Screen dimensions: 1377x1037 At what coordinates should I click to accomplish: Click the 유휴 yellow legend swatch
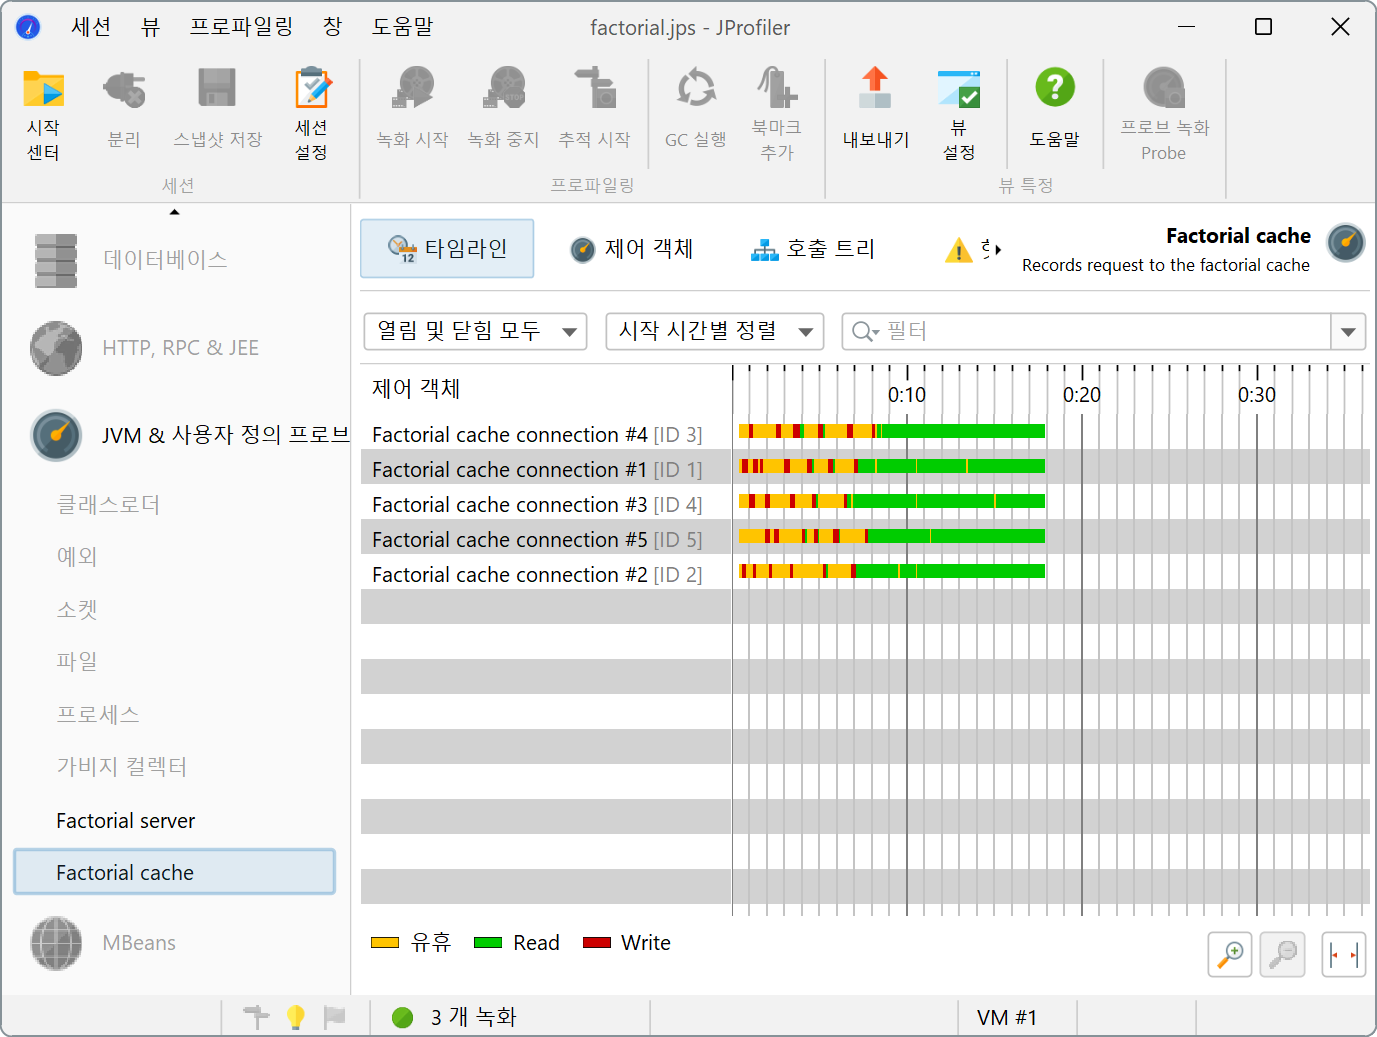[x=385, y=943]
